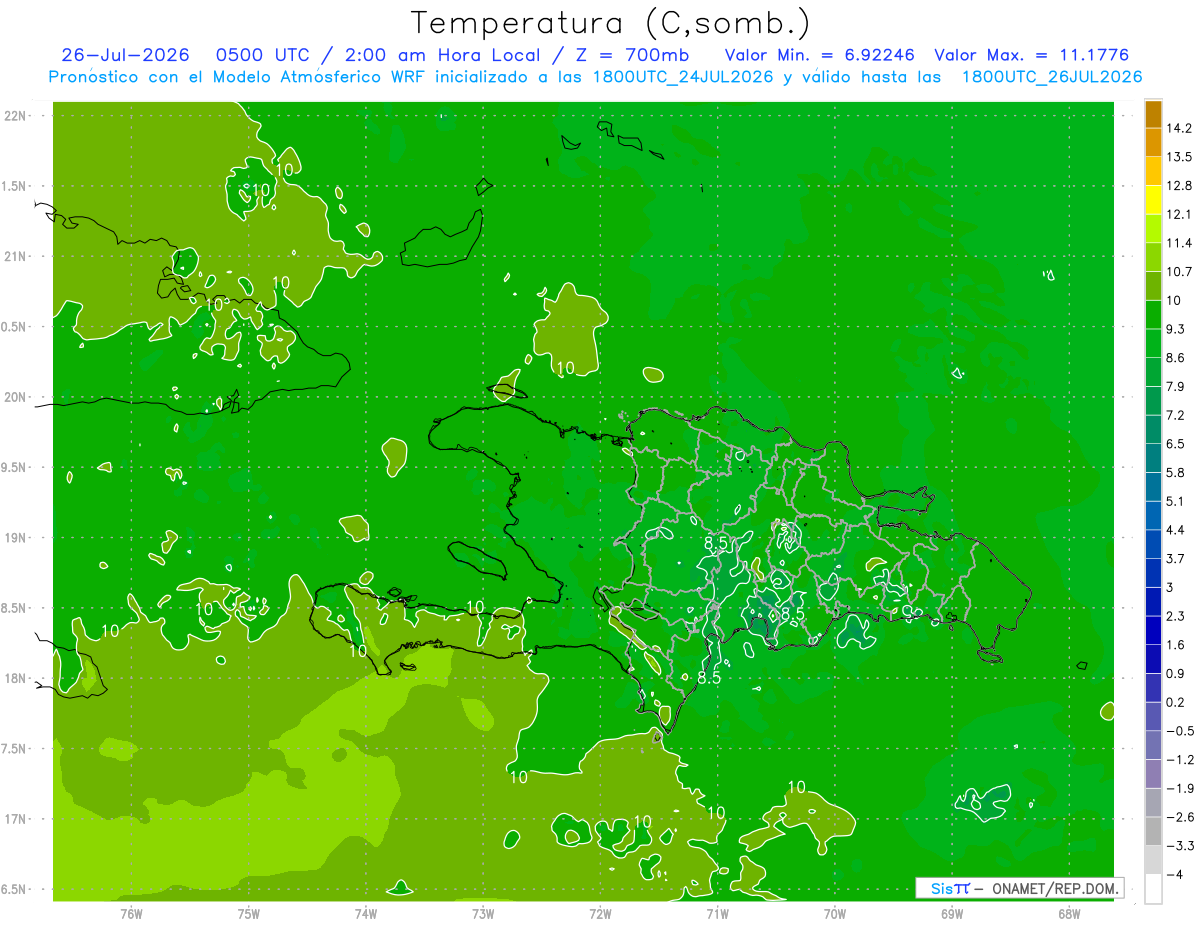
Task: Click the "0.9" colorbar label
Action: (1176, 673)
